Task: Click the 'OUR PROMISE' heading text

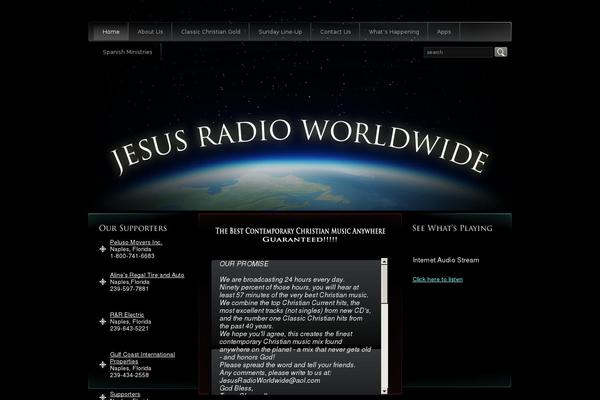Action: pyautogui.click(x=244, y=264)
